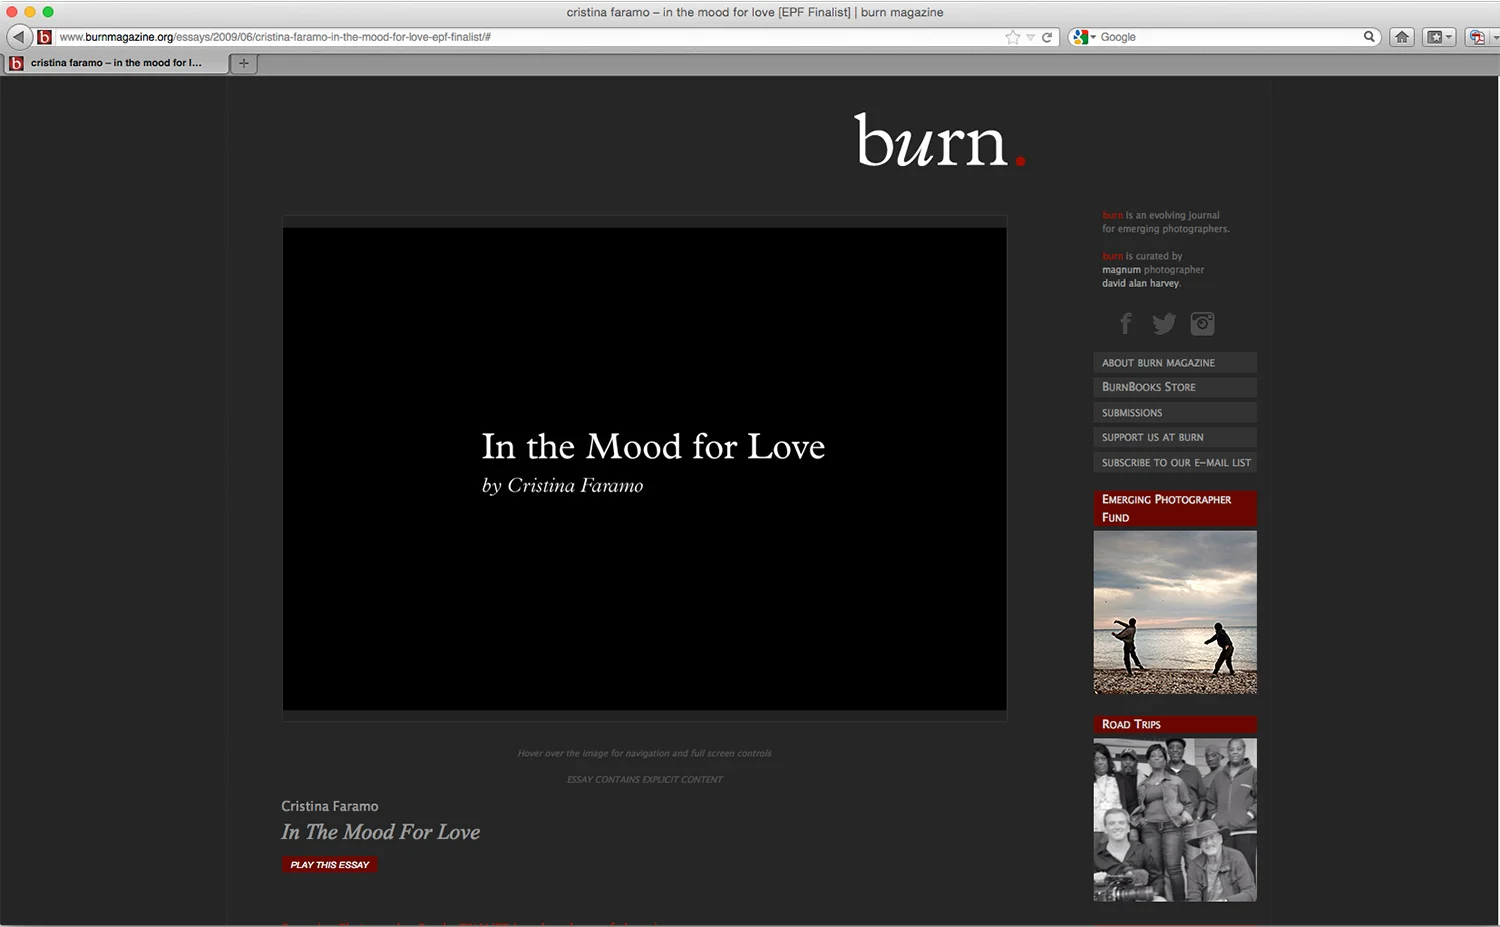Open the Google search engine selector
Screen dimensions: 1500x927
[x=1084, y=37]
